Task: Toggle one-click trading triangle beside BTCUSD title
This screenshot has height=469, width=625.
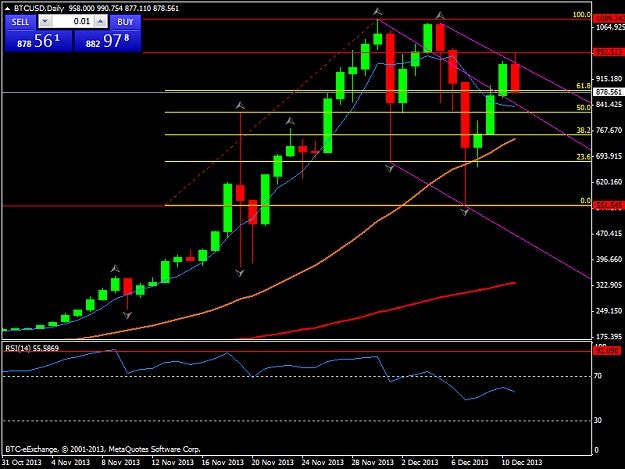Action: (x=8, y=8)
